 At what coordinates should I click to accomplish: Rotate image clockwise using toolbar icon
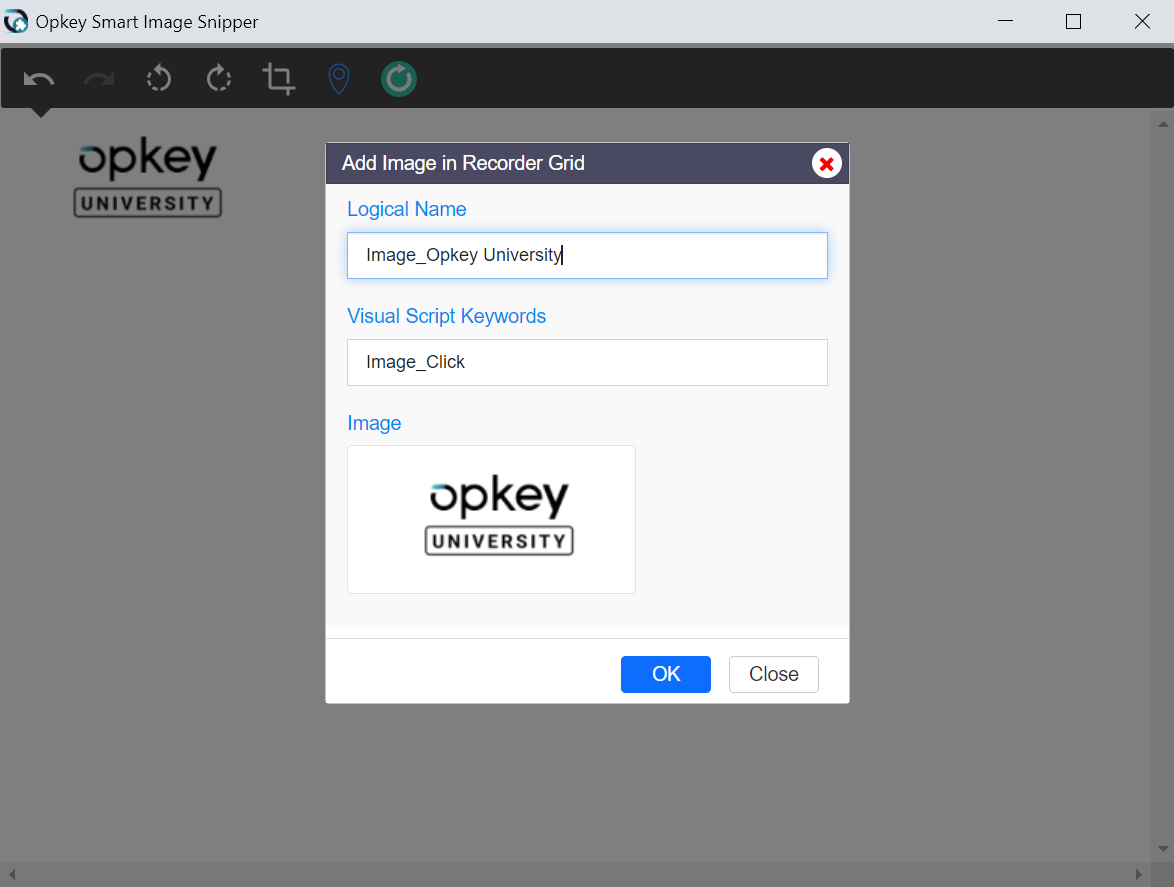pyautogui.click(x=219, y=79)
